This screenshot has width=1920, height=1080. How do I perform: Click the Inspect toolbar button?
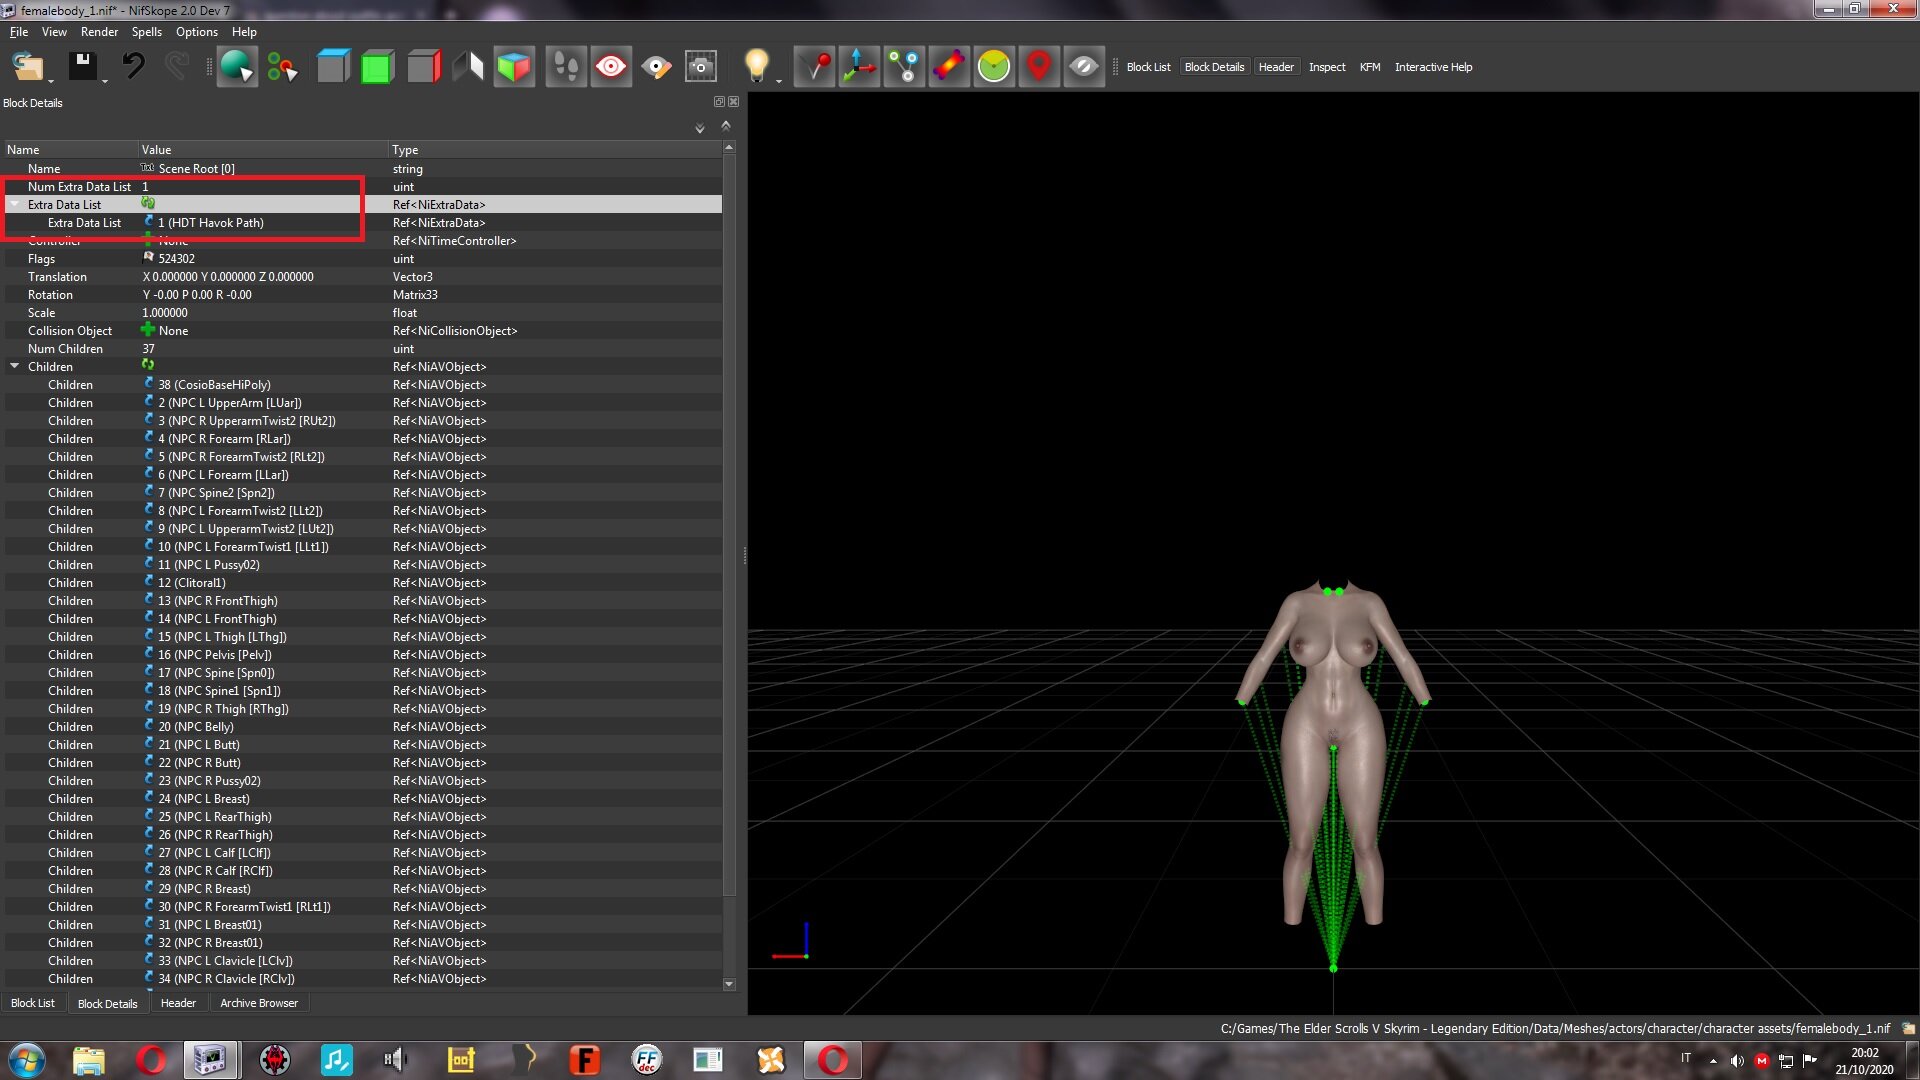[x=1327, y=67]
